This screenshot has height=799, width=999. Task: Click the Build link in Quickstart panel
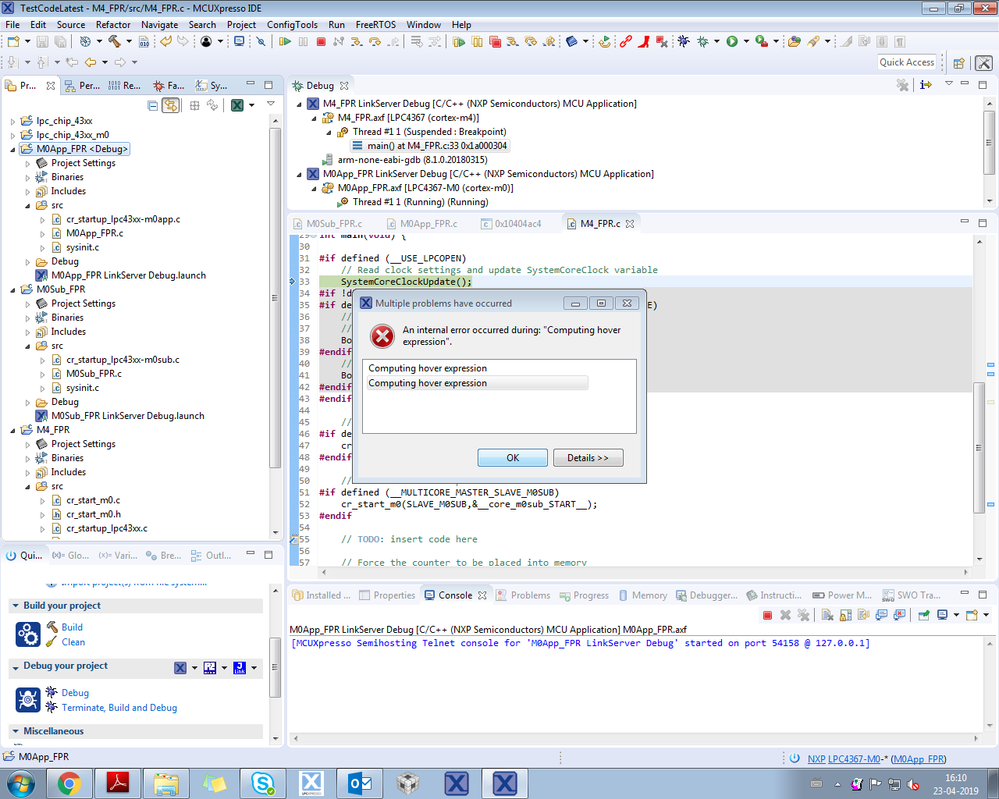click(x=72, y=628)
